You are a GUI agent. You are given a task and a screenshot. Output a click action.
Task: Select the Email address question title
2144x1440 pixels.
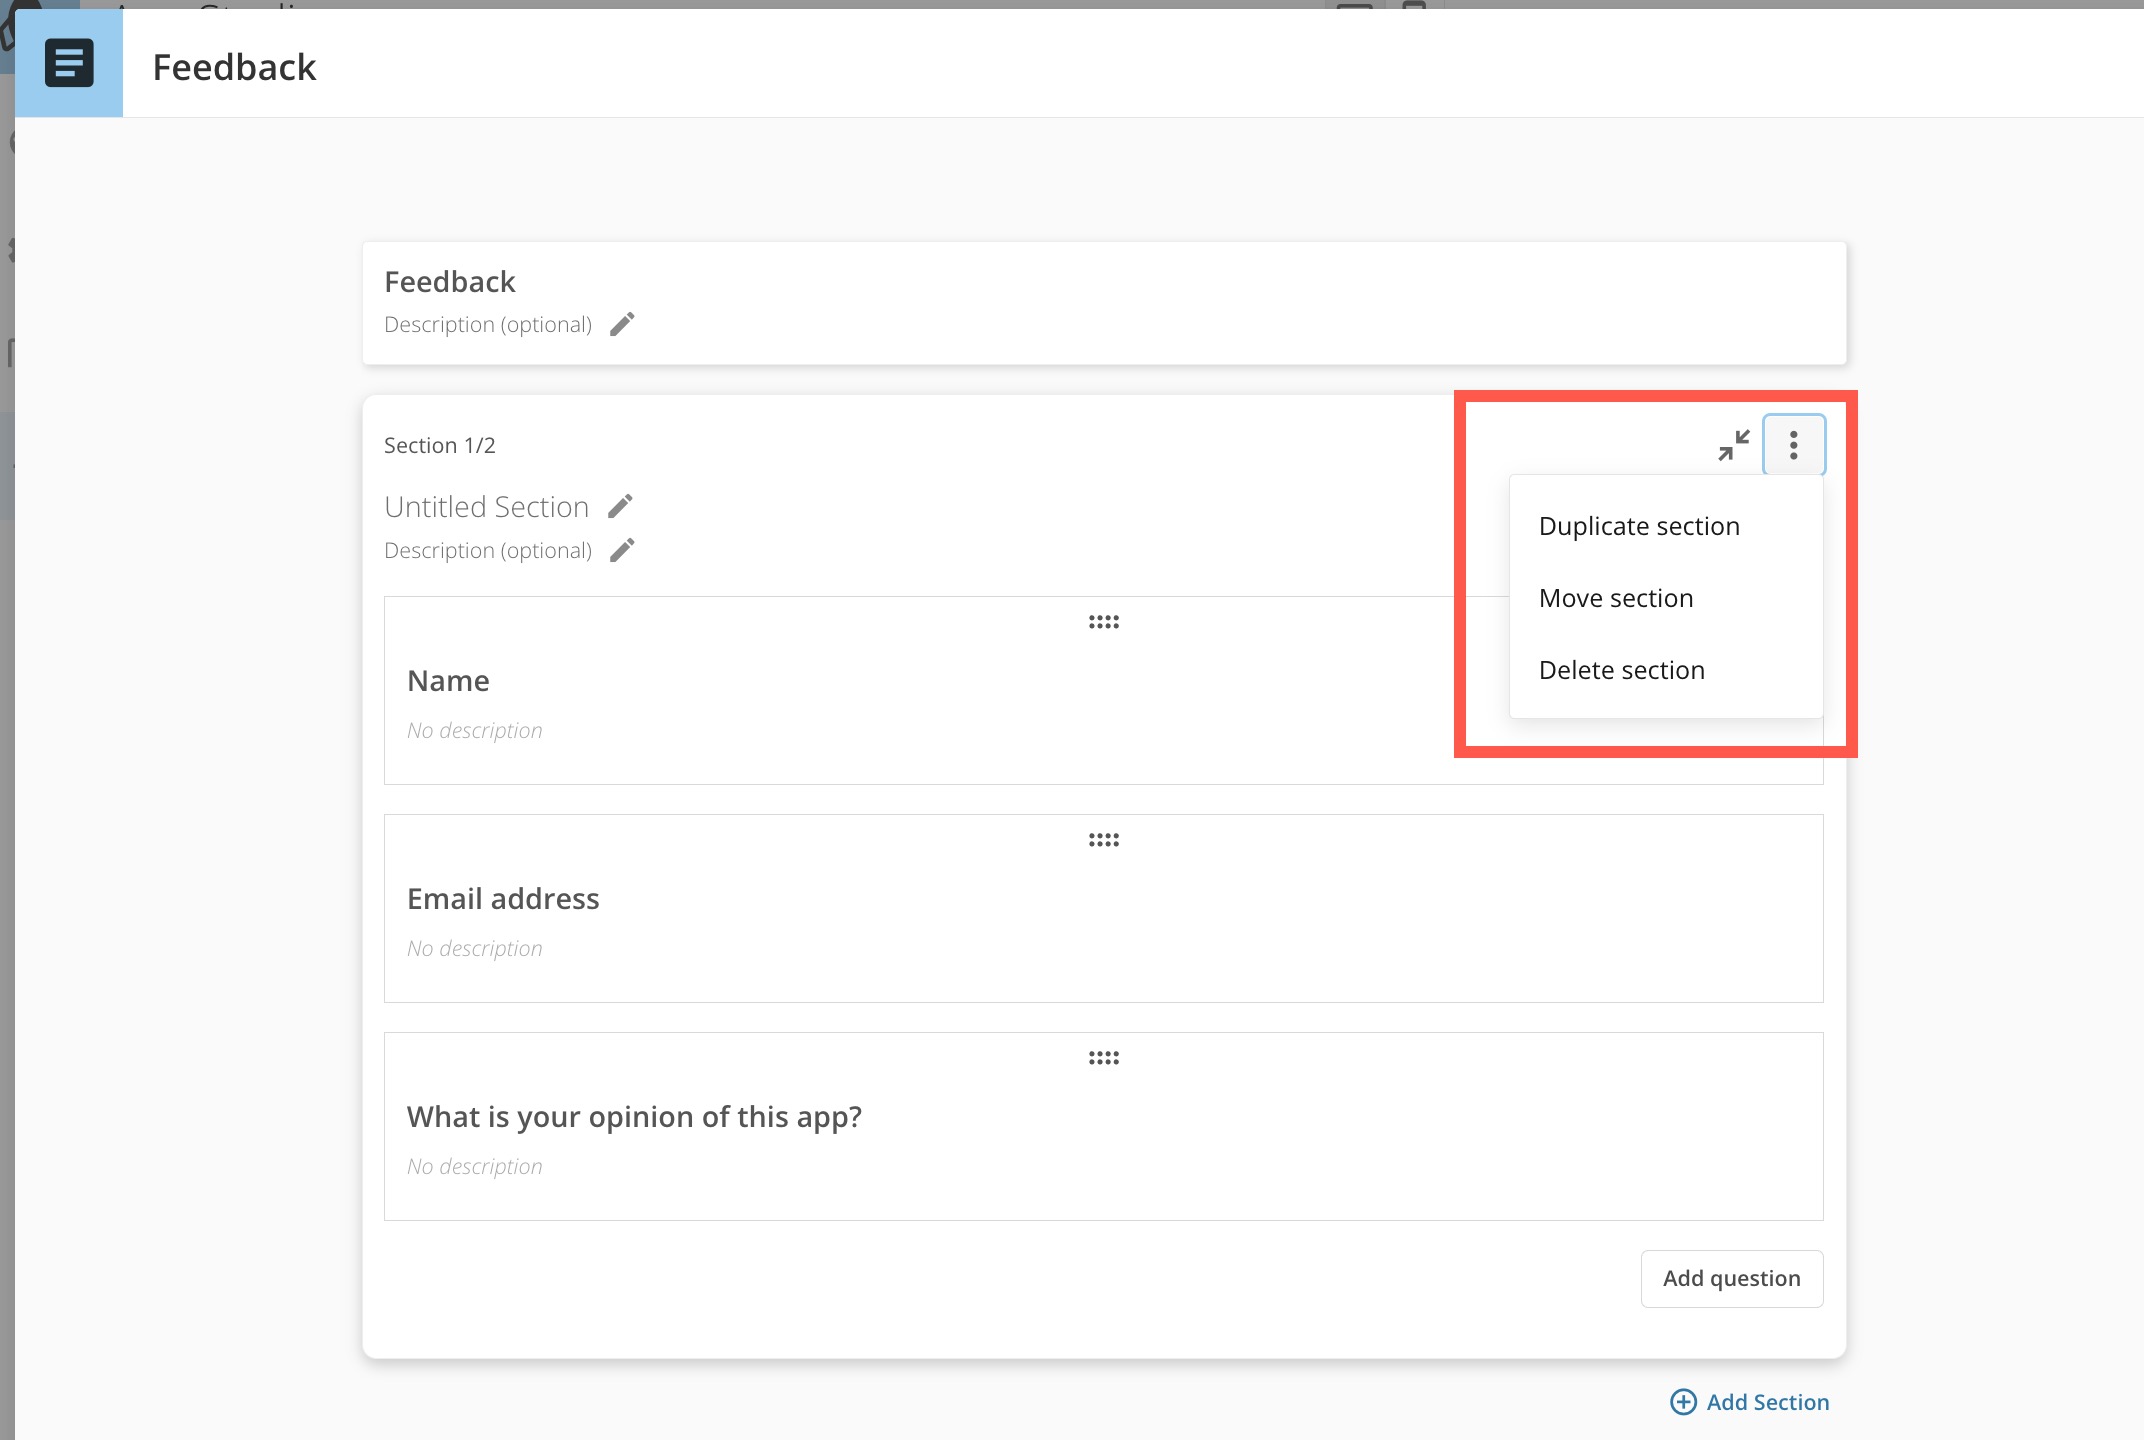tap(503, 898)
